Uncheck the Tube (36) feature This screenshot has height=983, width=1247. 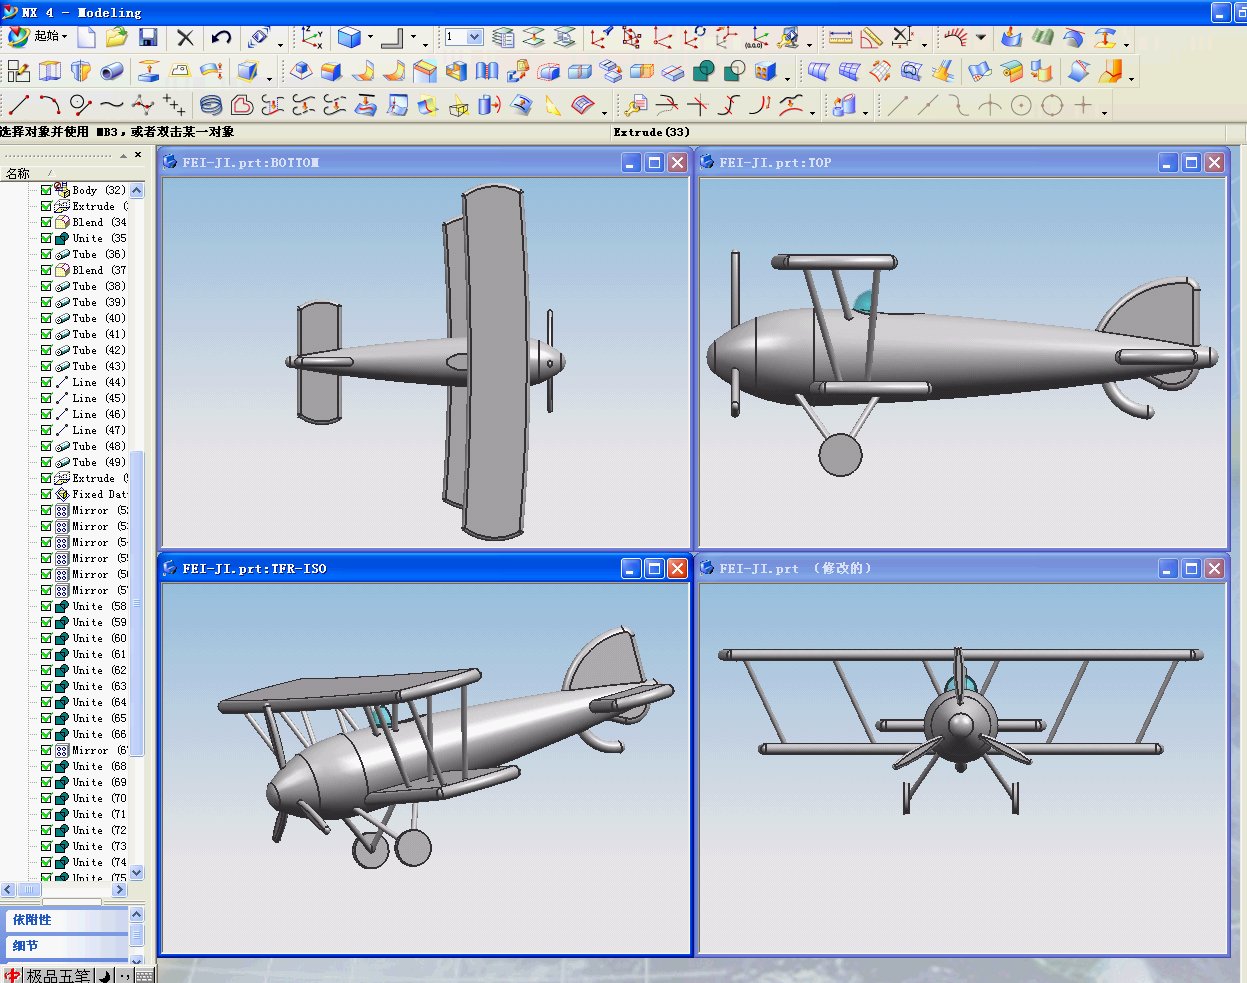point(46,254)
